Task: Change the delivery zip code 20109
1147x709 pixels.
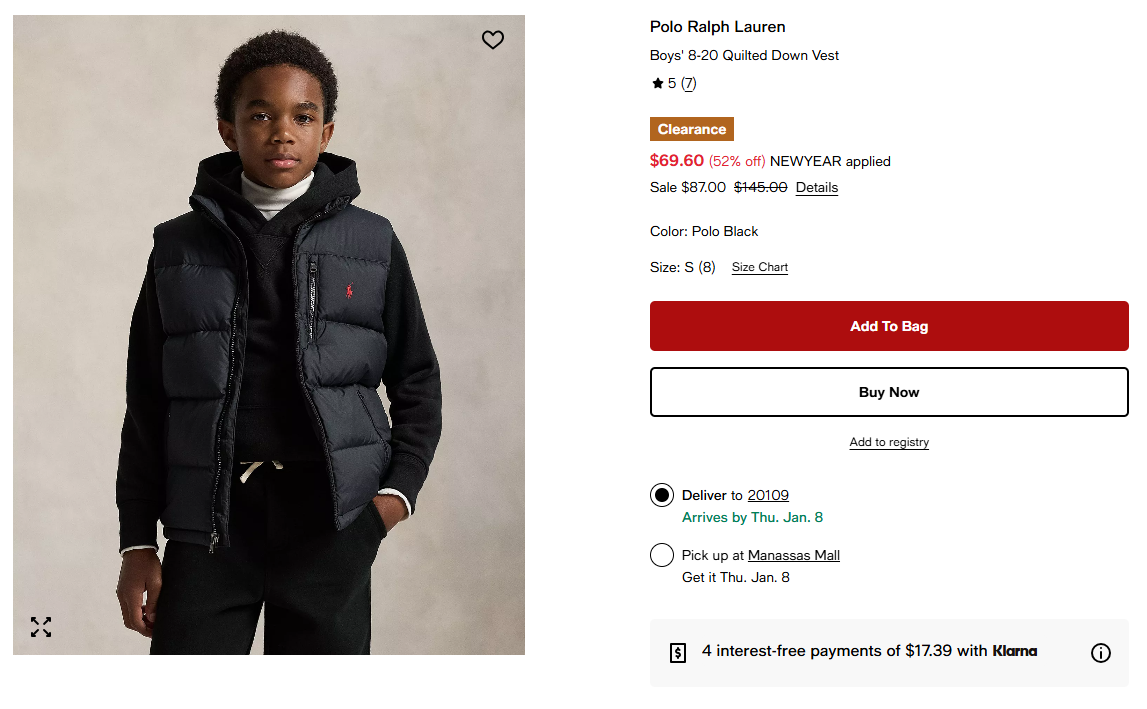Action: (768, 495)
